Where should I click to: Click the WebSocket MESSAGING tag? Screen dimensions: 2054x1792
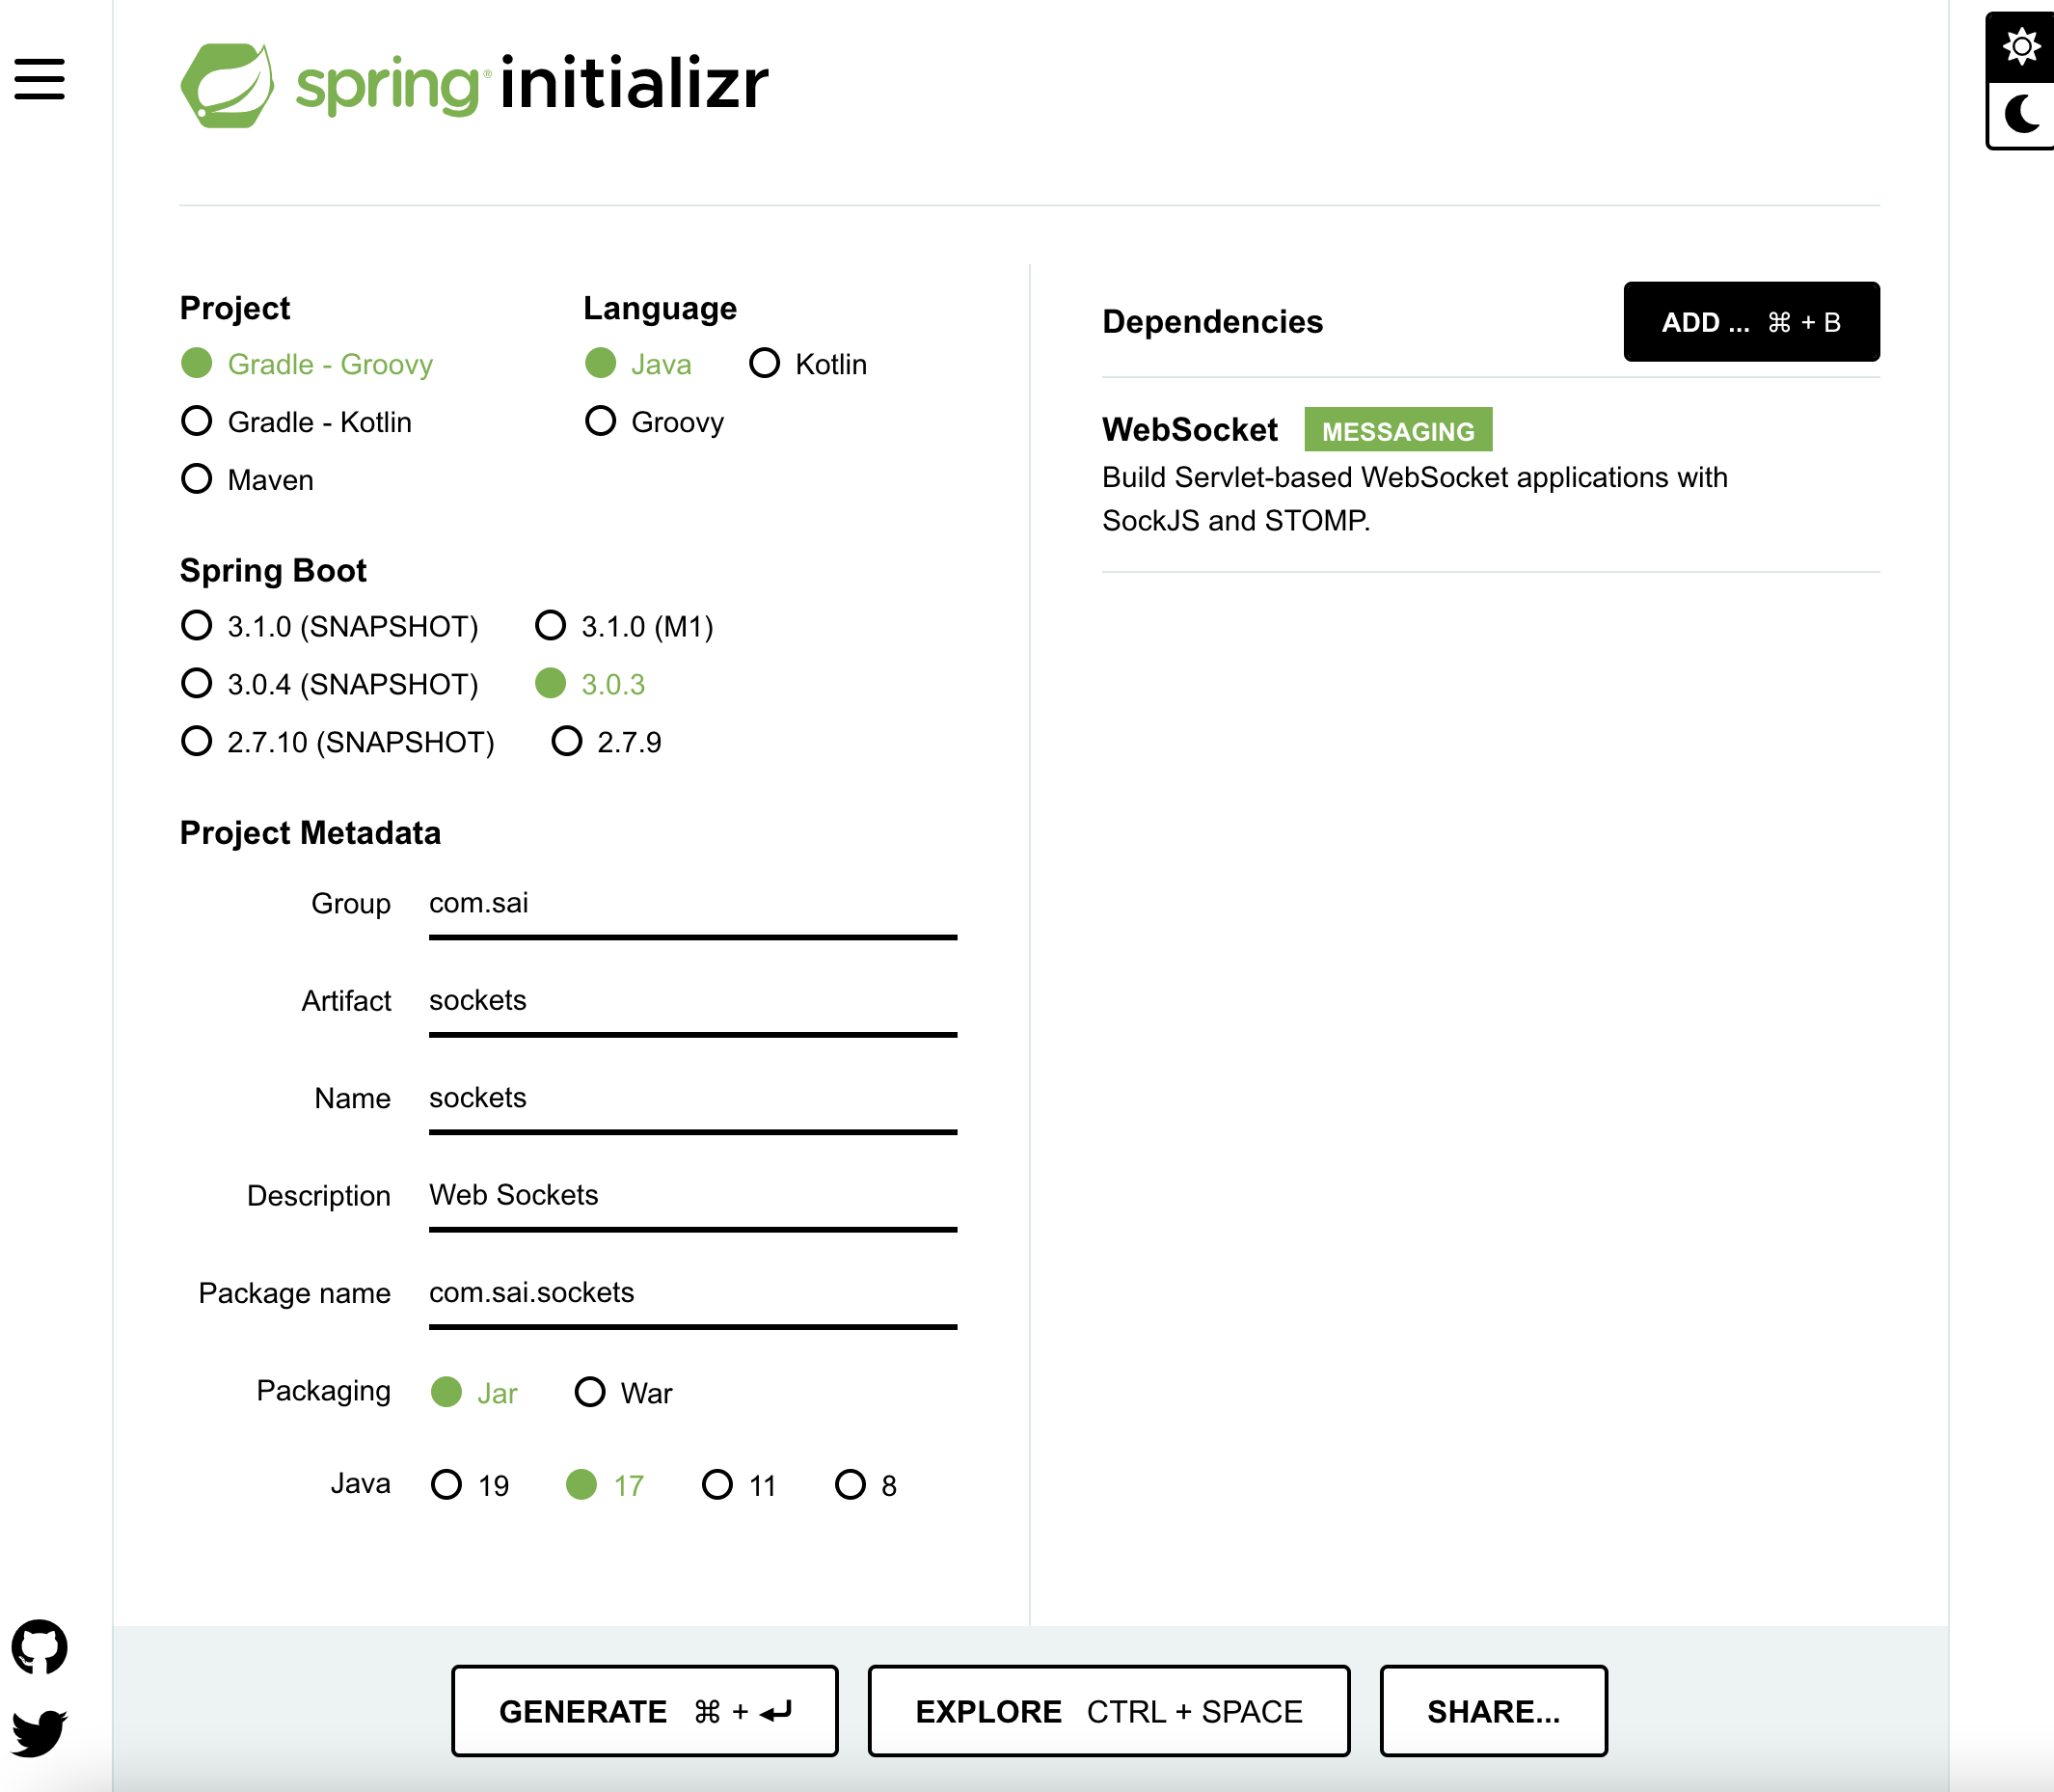point(1398,429)
